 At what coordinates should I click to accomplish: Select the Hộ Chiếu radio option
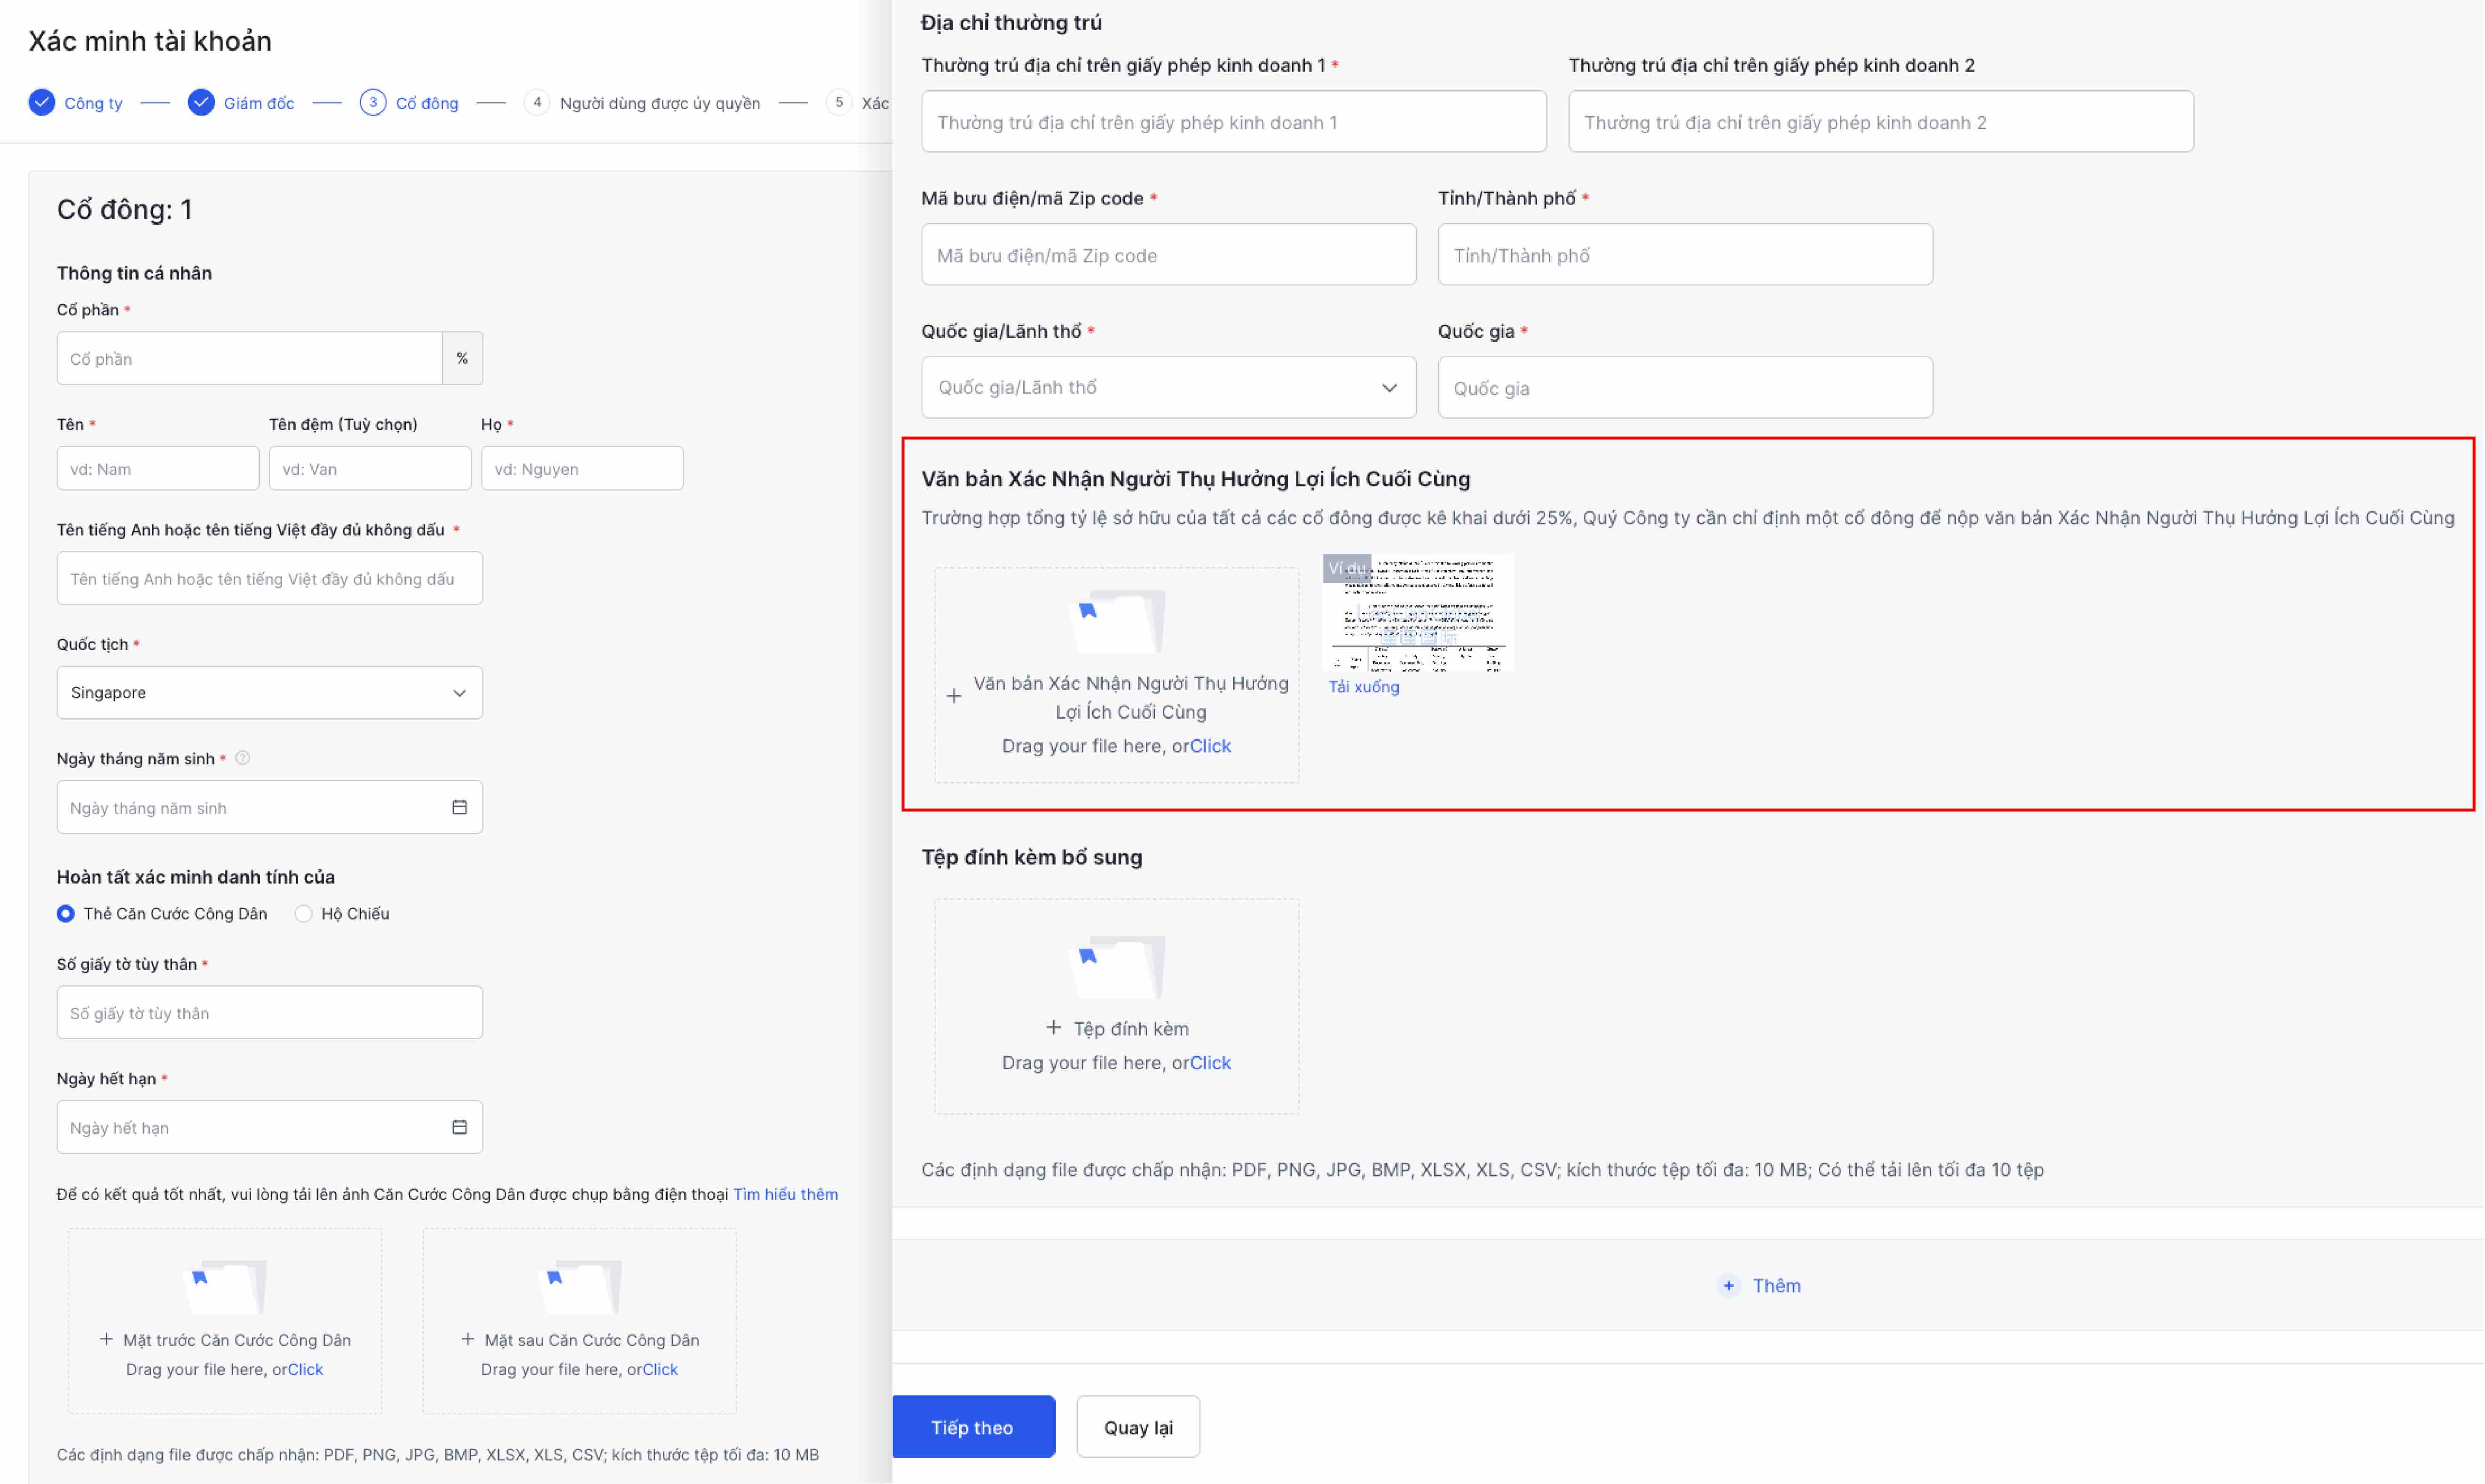304,913
